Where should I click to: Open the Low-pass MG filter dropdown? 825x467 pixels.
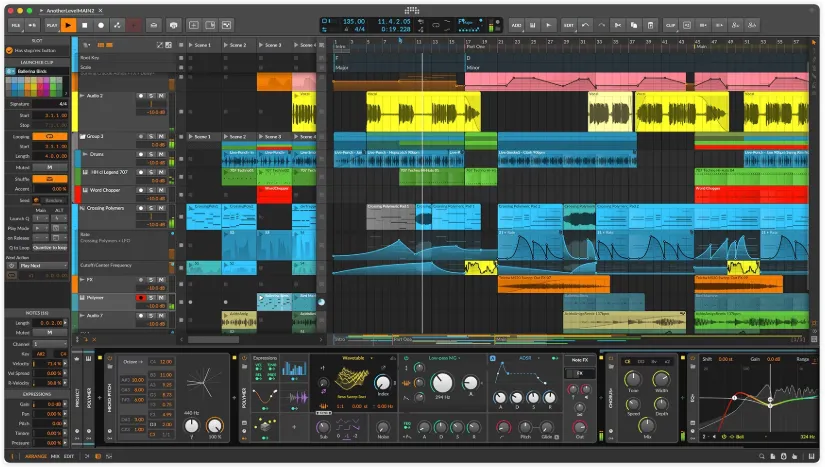444,358
